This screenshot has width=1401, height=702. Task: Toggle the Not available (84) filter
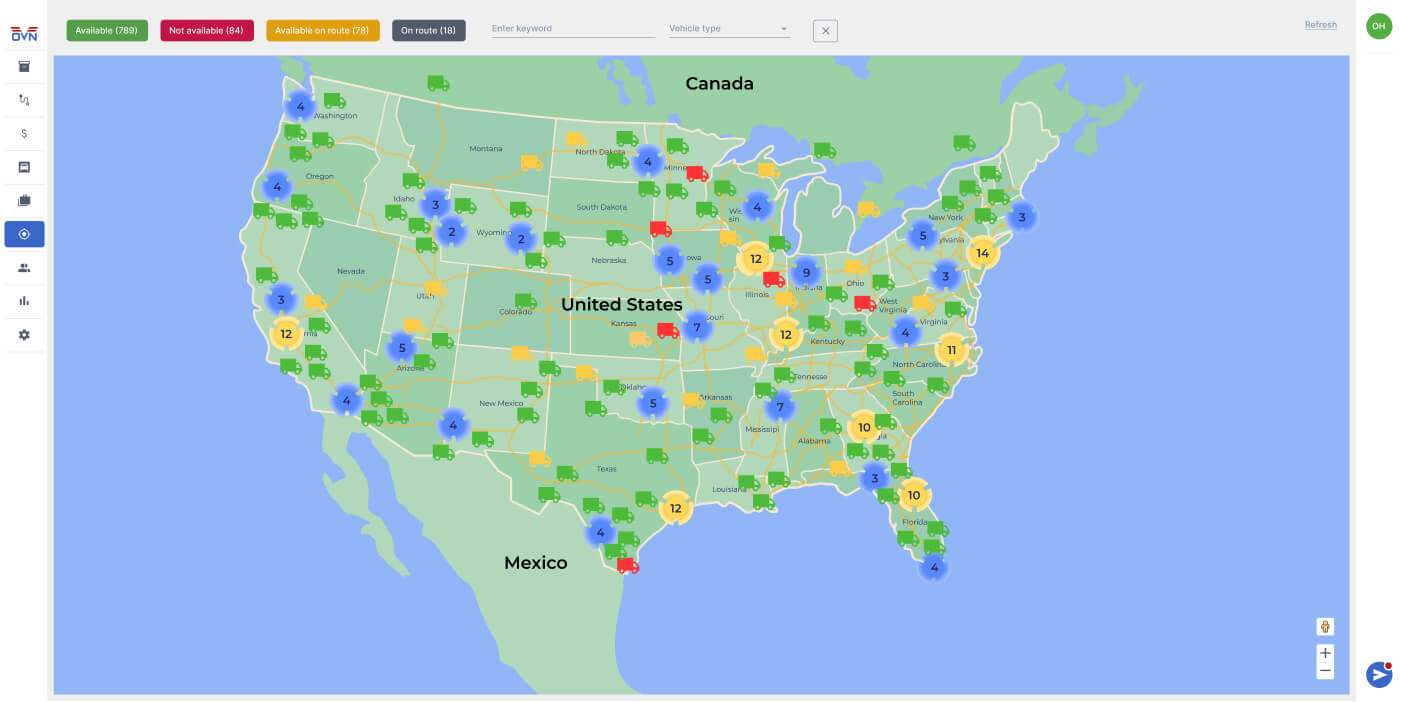pyautogui.click(x=206, y=31)
